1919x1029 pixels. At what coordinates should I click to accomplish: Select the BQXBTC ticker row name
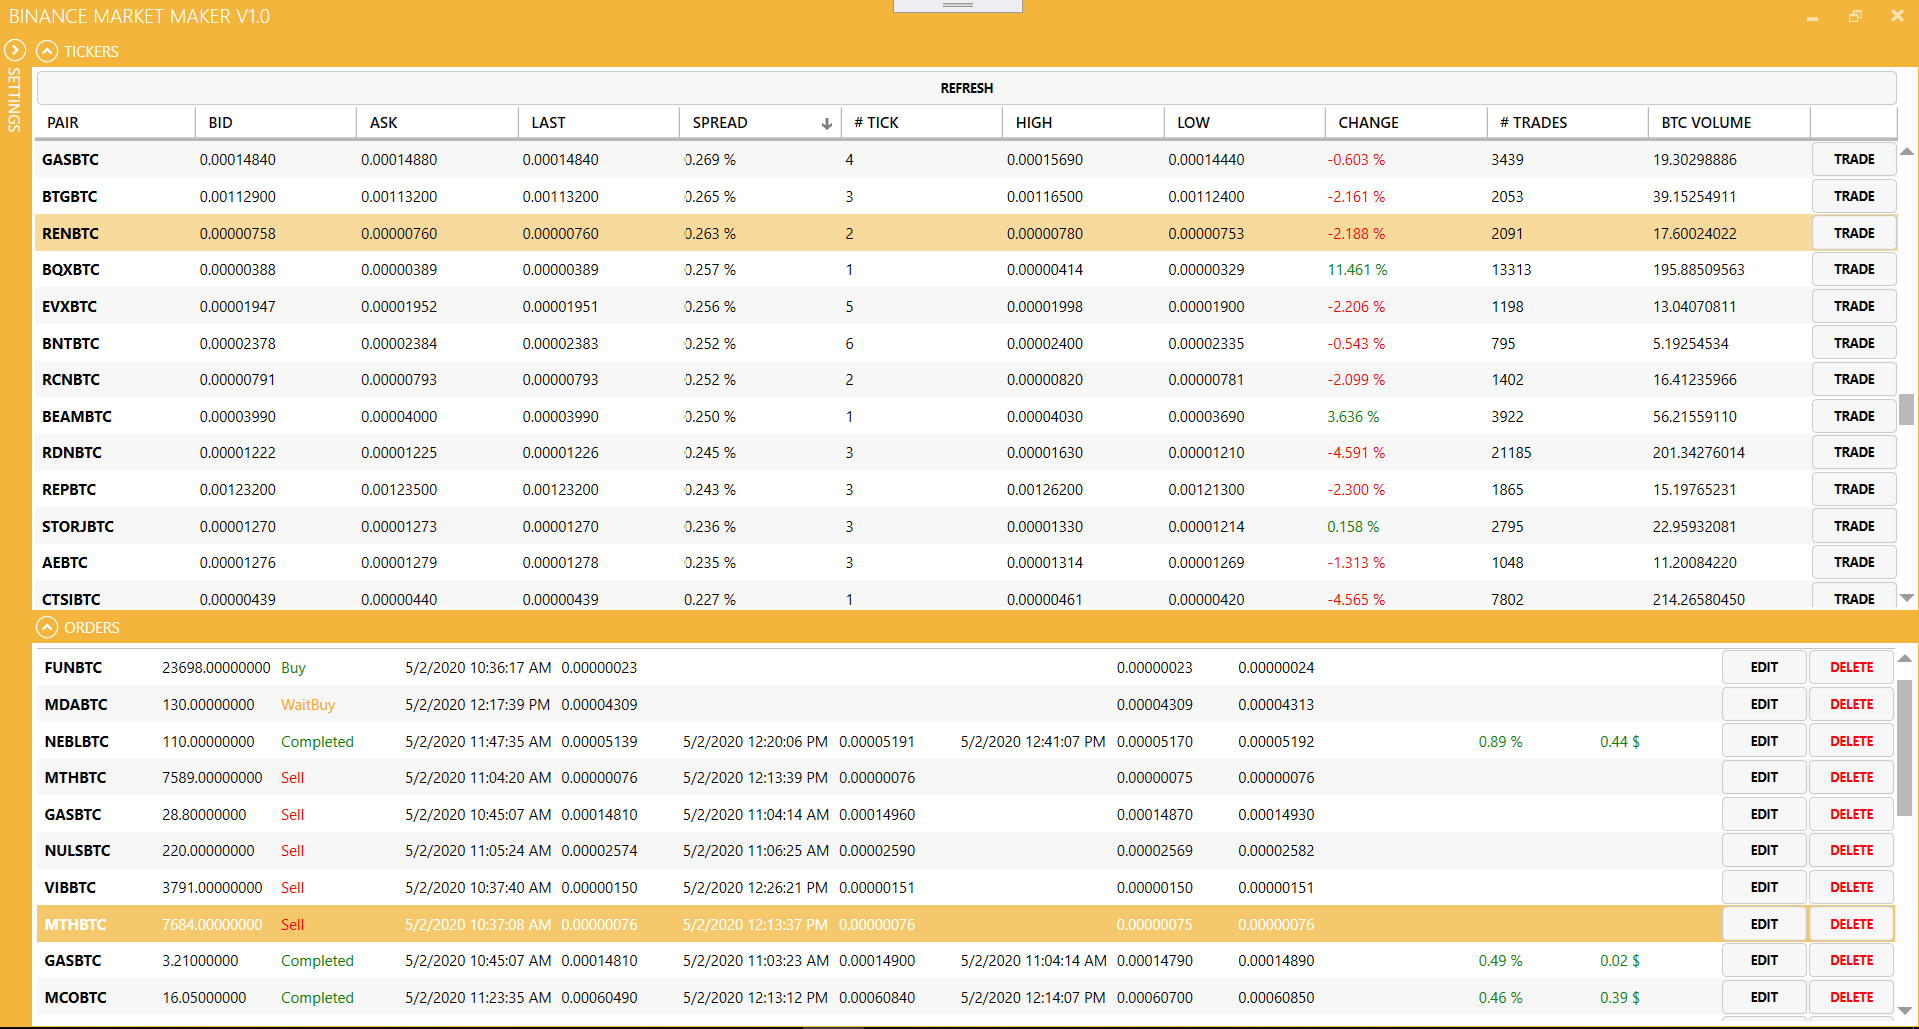[x=71, y=269]
